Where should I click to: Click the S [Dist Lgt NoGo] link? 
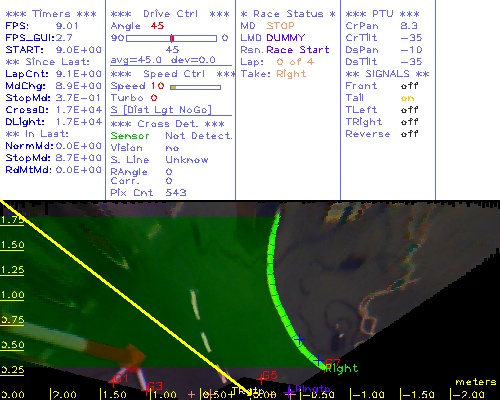point(161,110)
